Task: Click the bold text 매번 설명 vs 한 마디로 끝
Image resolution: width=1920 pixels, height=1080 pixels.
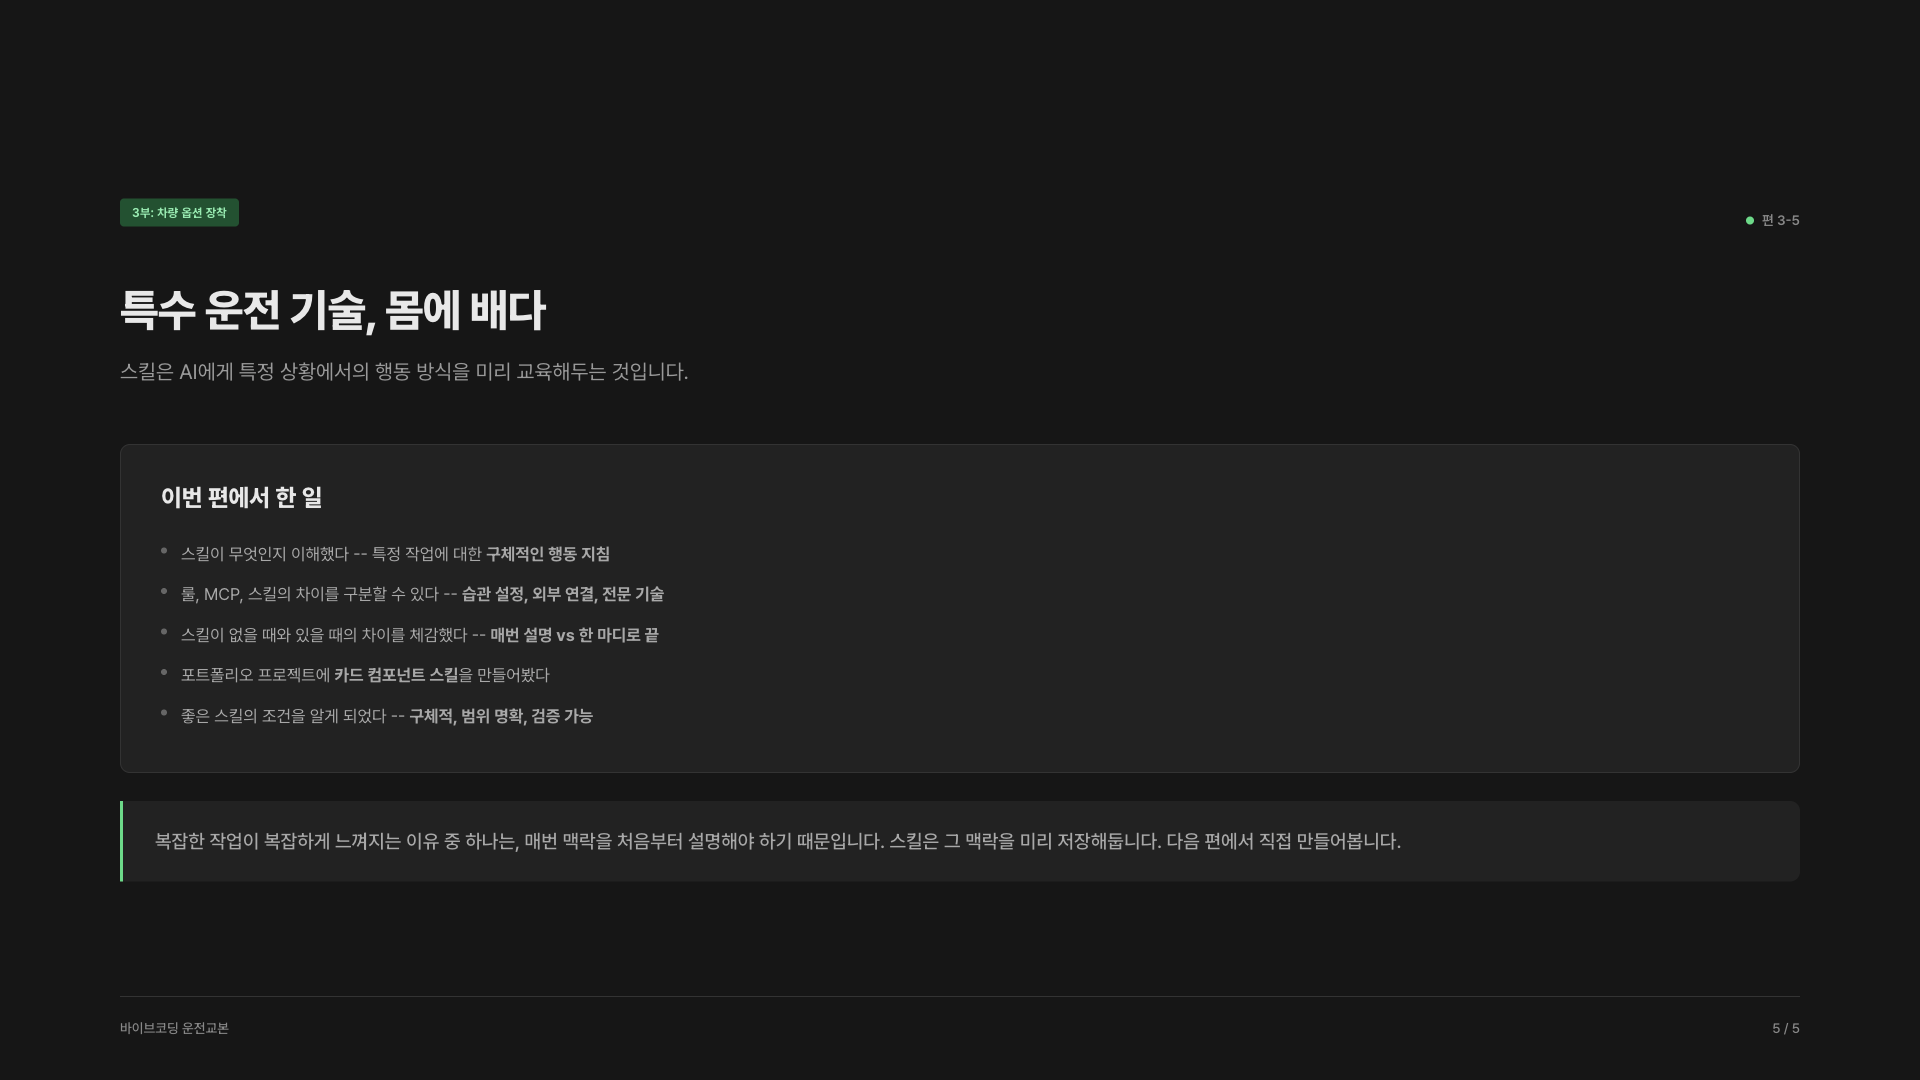Action: tap(574, 635)
